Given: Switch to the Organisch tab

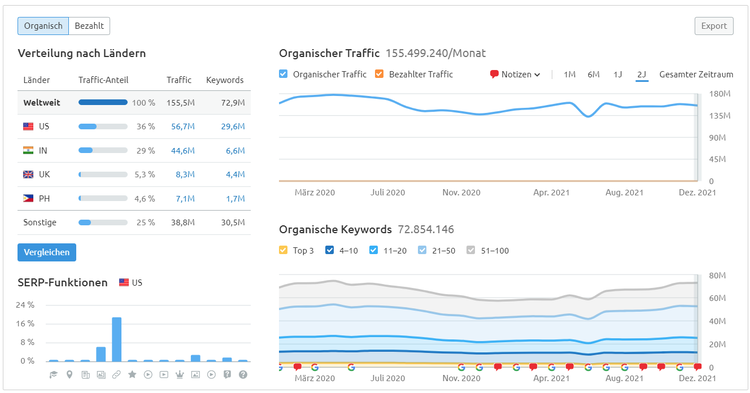Looking at the screenshot, I should click(43, 26).
